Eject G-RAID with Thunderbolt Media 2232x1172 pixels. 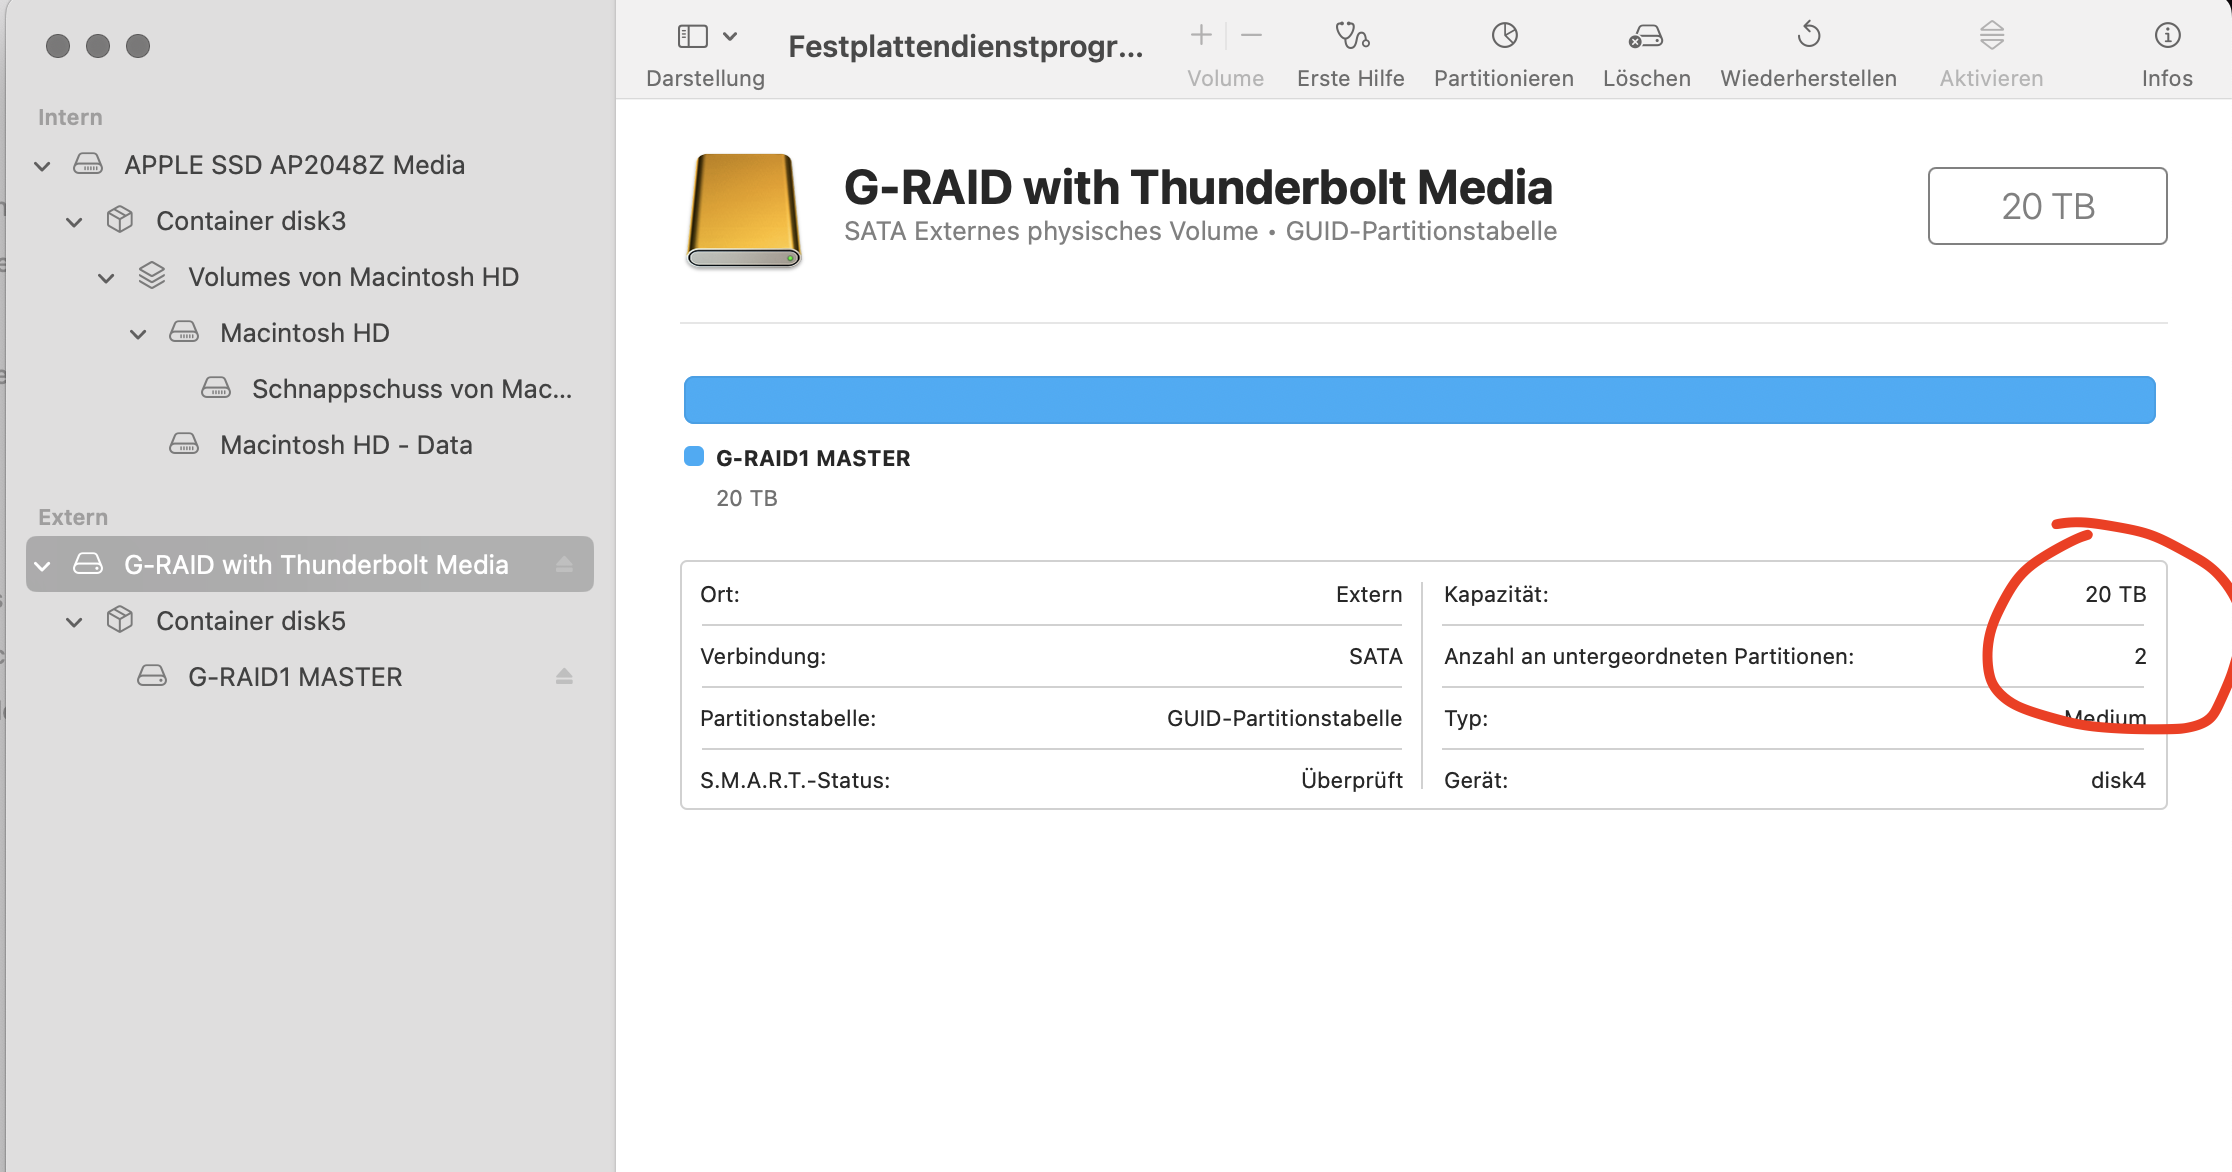pos(564,565)
